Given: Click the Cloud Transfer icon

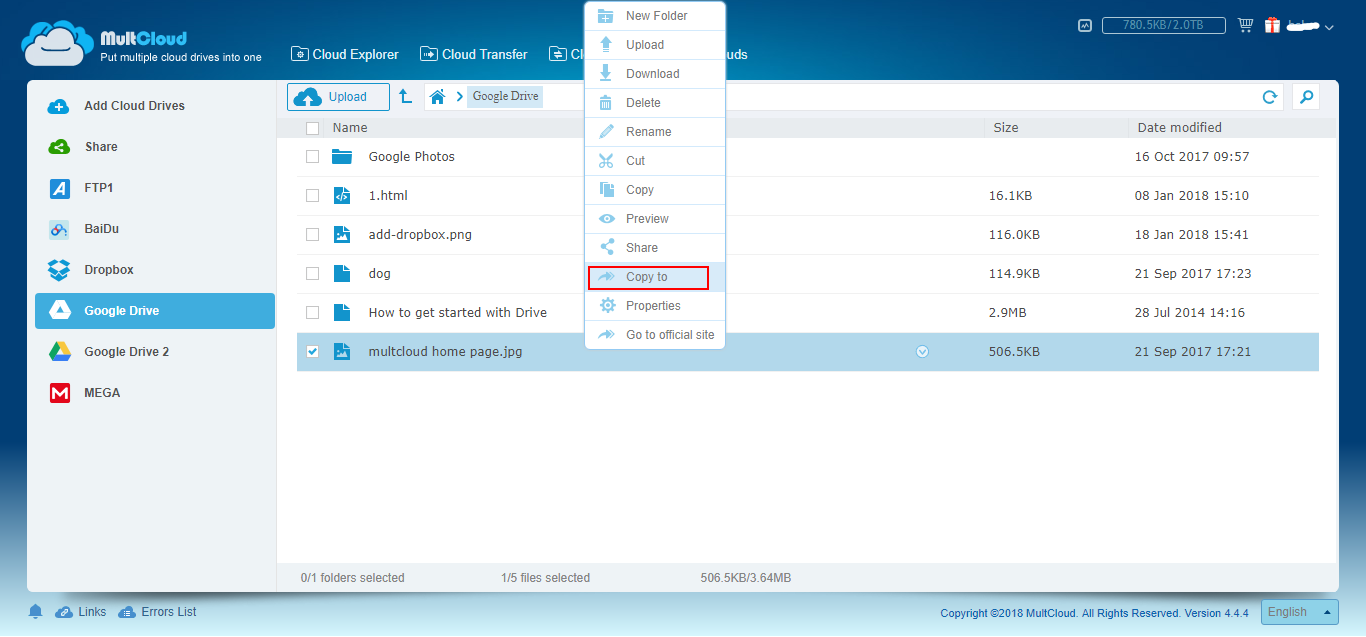Looking at the screenshot, I should (x=429, y=54).
